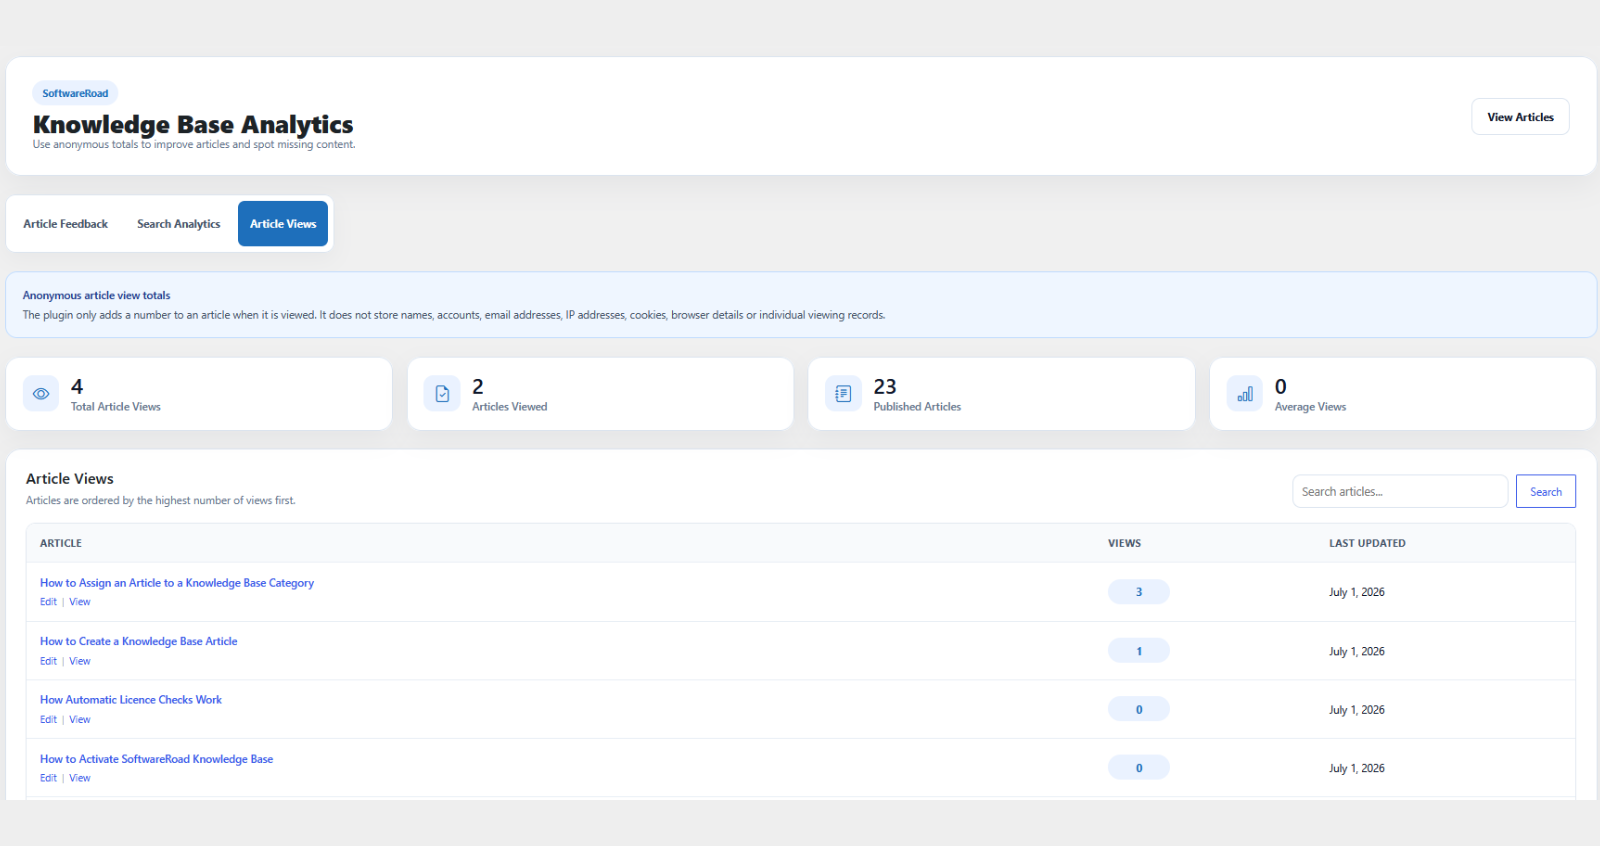Image resolution: width=1600 pixels, height=846 pixels.
Task: Click Edit under How to Create a Knowledge Base Article
Action: coord(48,661)
